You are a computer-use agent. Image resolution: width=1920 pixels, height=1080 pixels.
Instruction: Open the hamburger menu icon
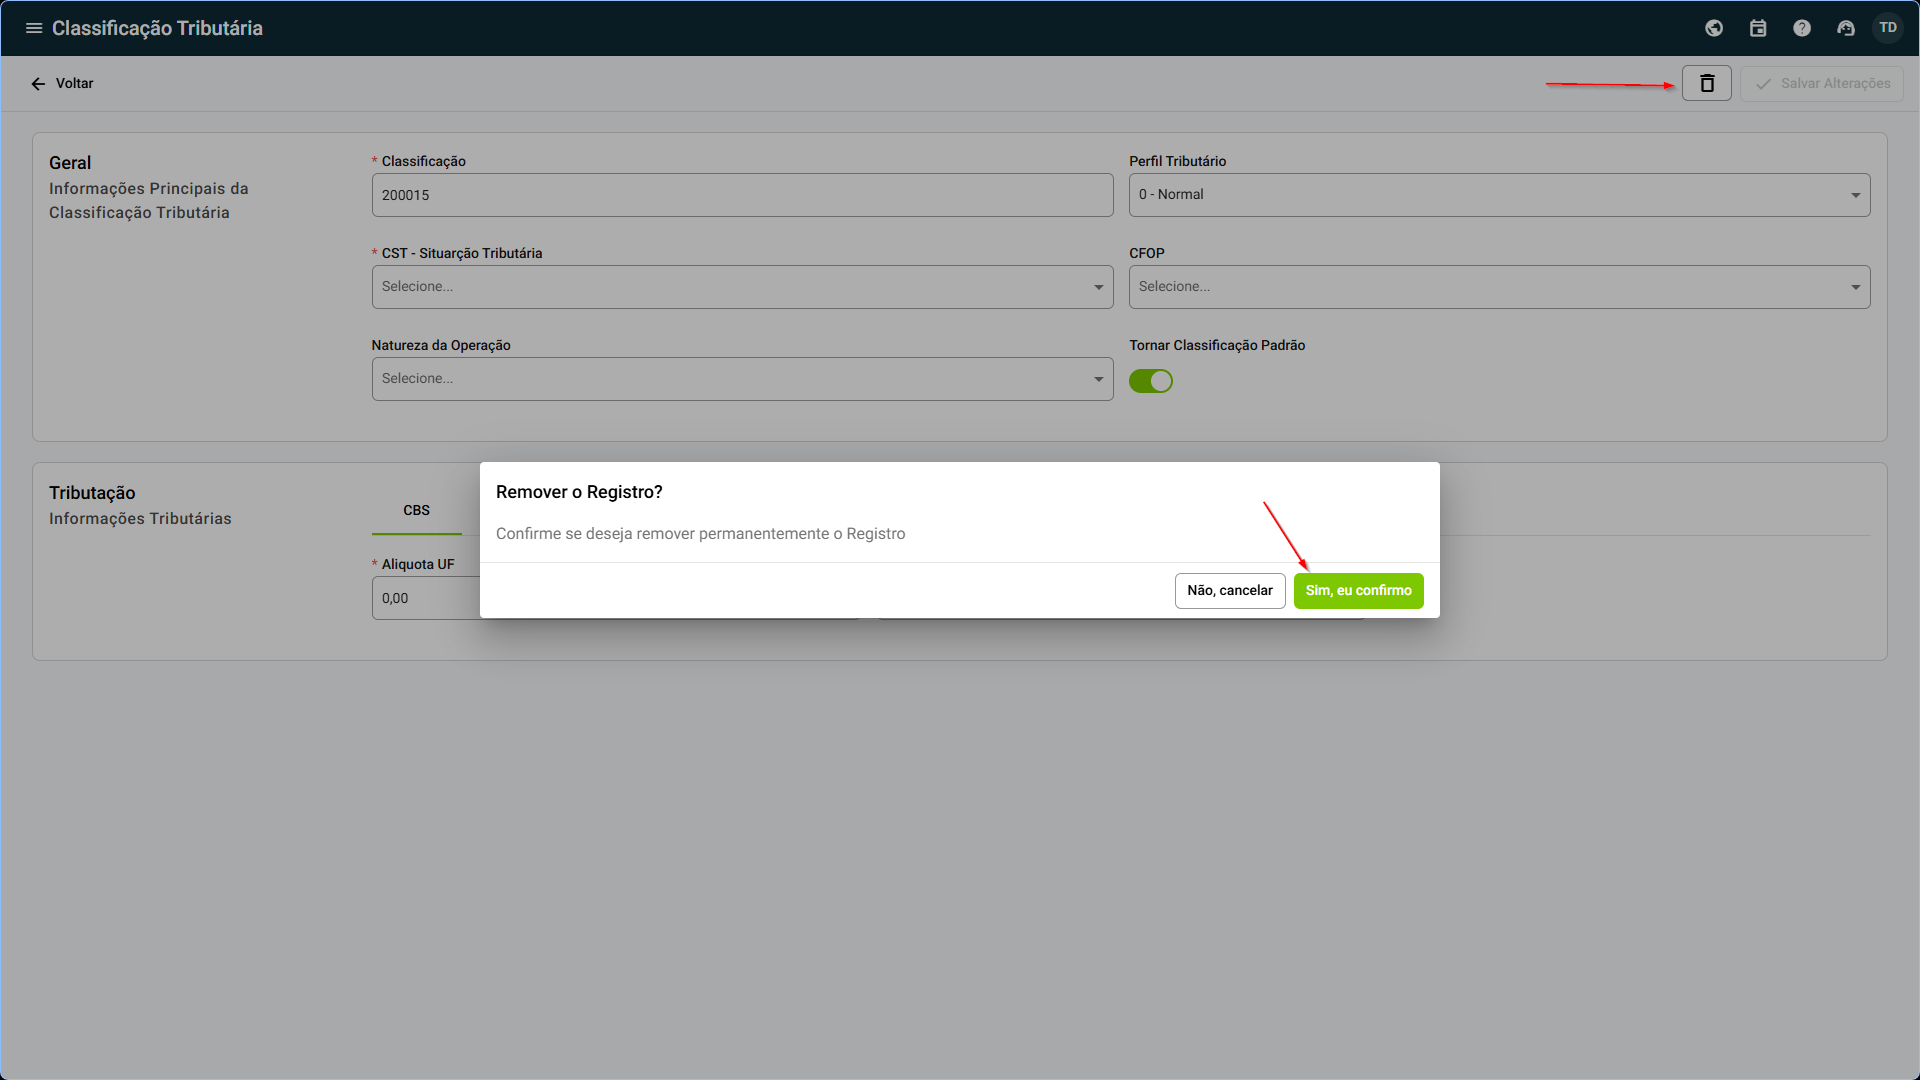point(34,28)
